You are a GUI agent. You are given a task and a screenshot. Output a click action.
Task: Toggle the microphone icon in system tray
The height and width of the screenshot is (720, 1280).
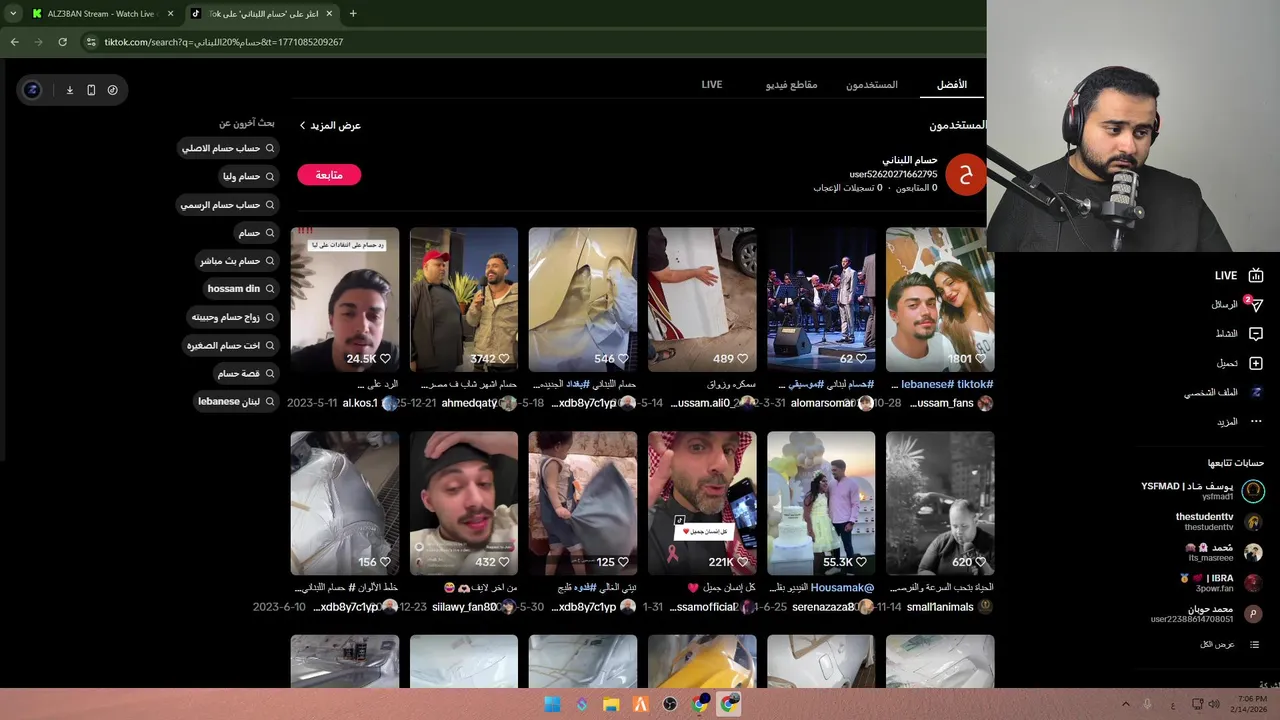tap(1147, 704)
